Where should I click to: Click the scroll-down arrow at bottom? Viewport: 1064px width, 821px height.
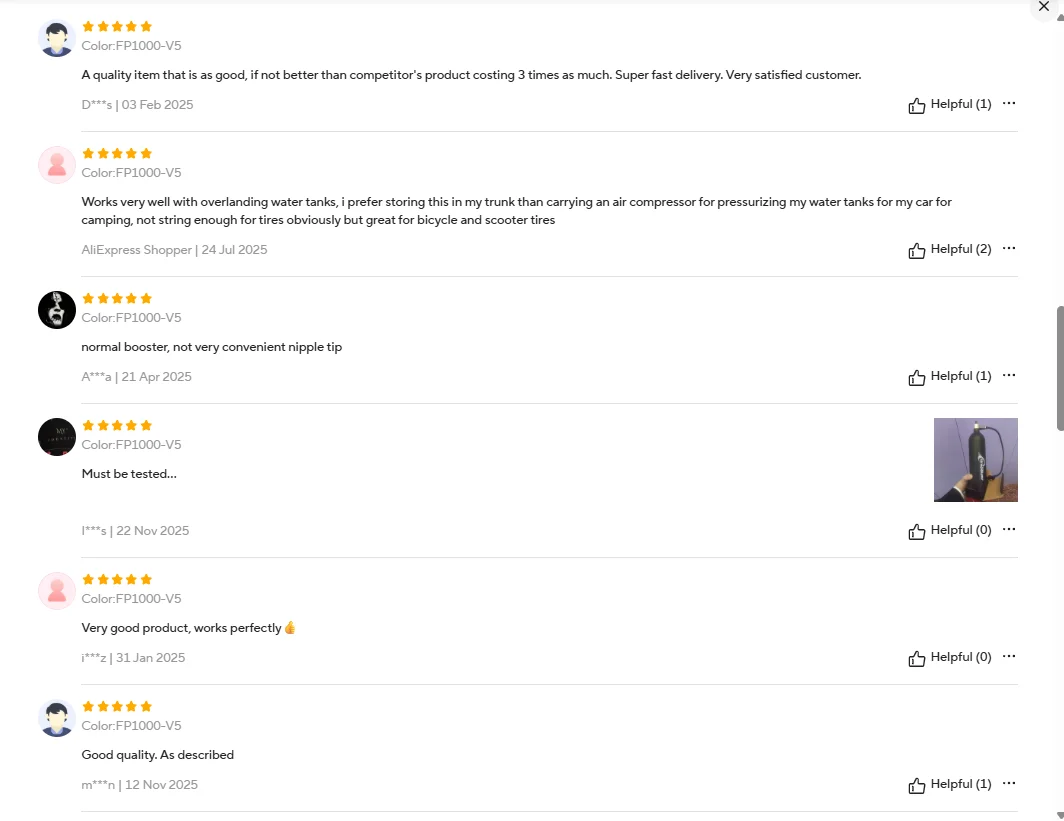pos(1060,816)
